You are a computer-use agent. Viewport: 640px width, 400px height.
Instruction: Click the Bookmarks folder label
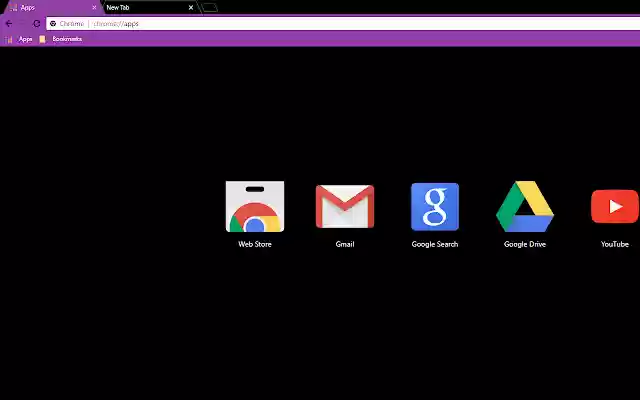[x=67, y=39]
